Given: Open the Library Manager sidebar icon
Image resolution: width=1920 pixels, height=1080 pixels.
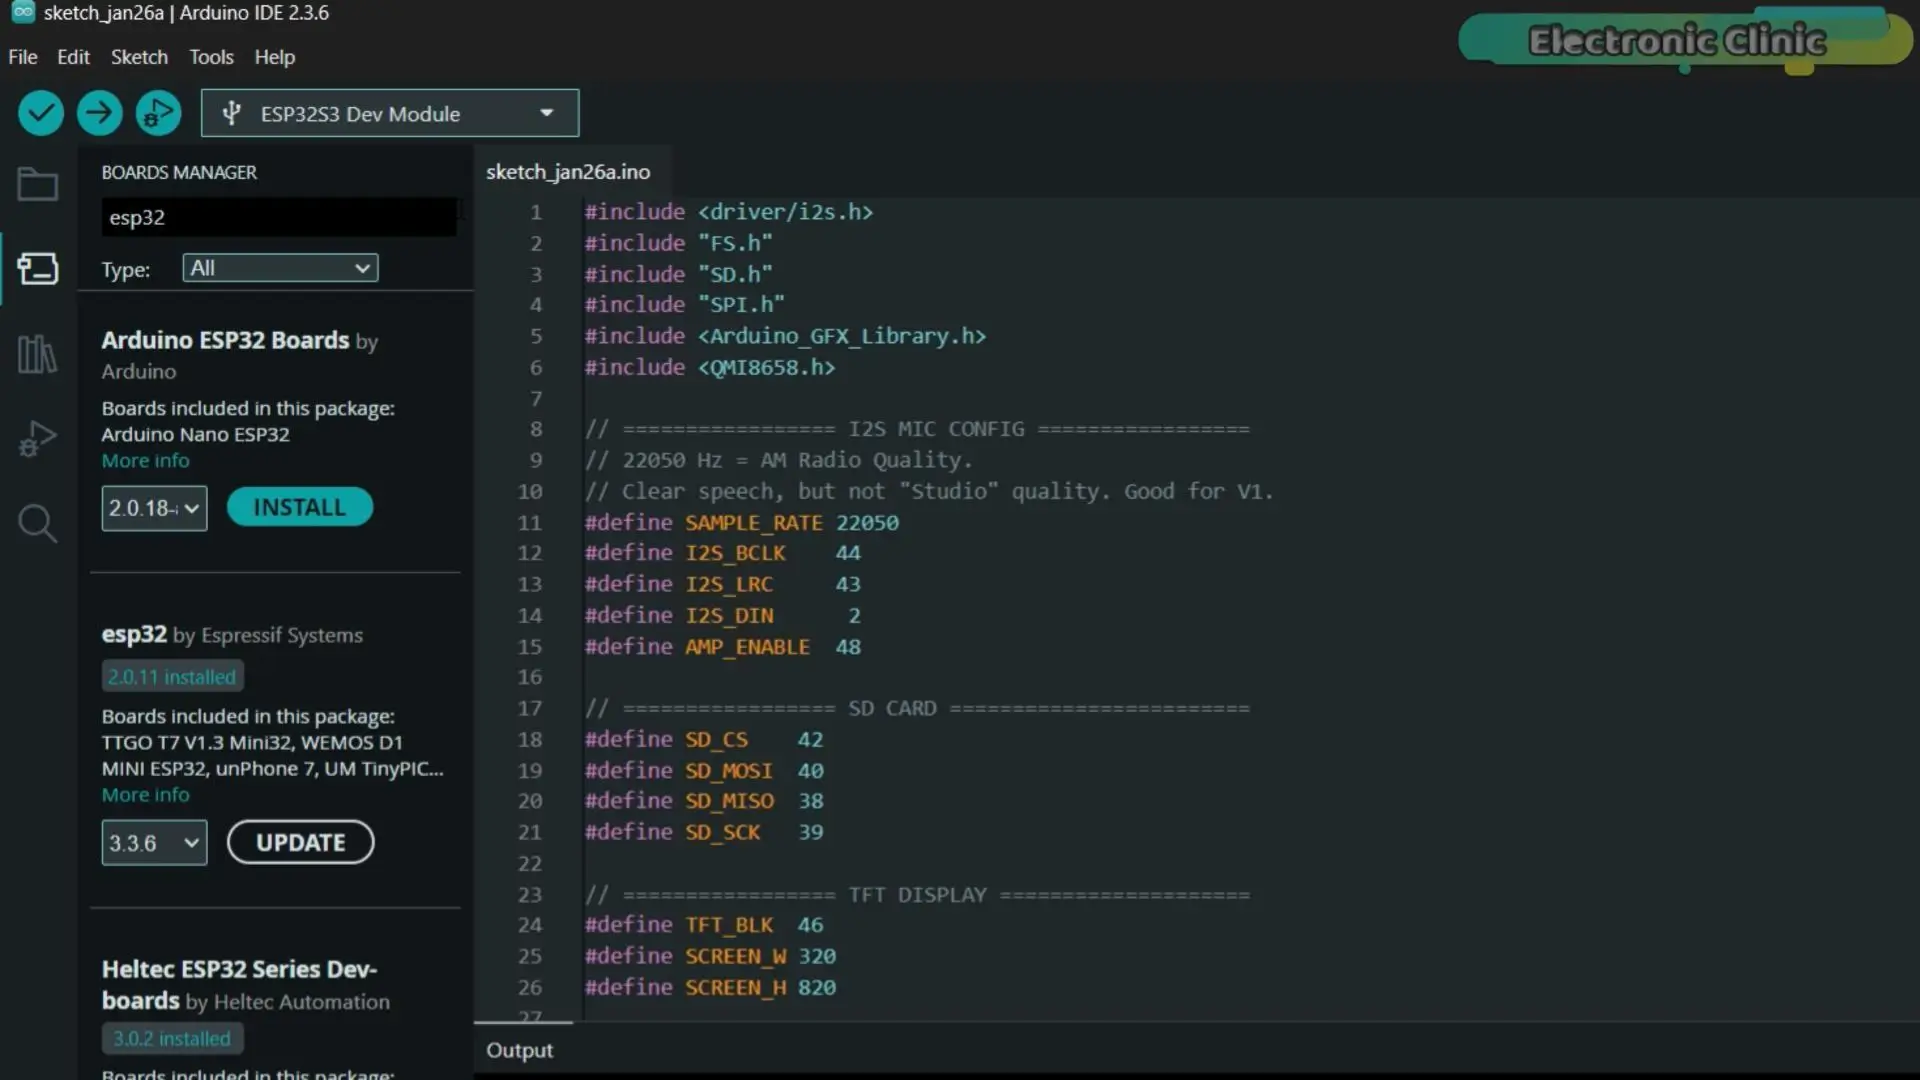Looking at the screenshot, I should pyautogui.click(x=38, y=354).
